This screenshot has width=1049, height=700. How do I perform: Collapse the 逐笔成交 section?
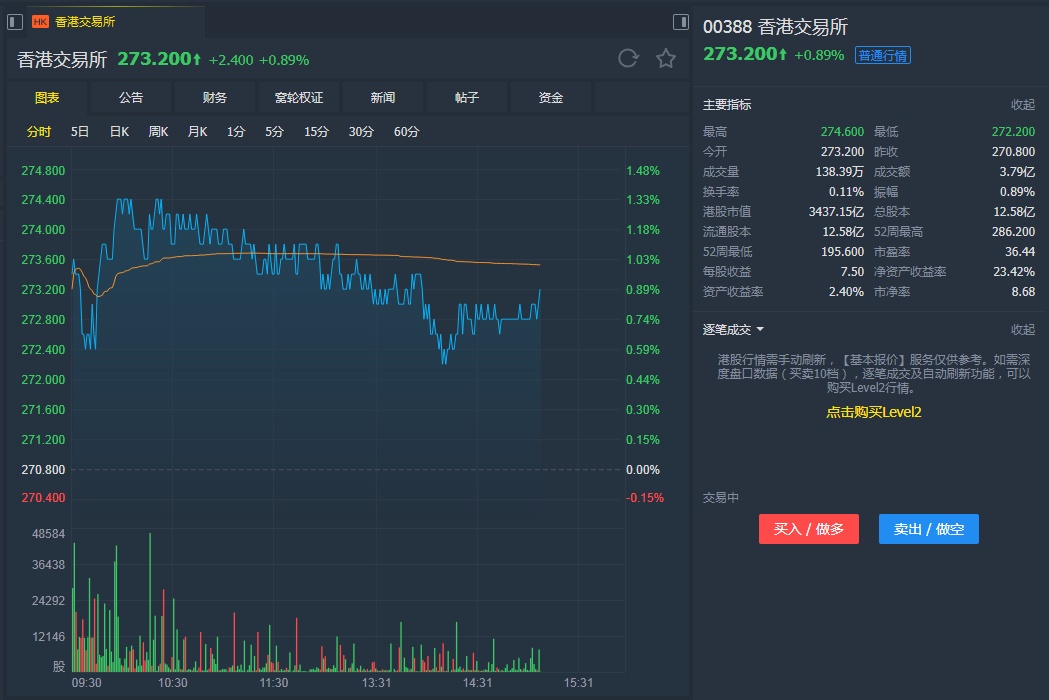pos(1022,329)
